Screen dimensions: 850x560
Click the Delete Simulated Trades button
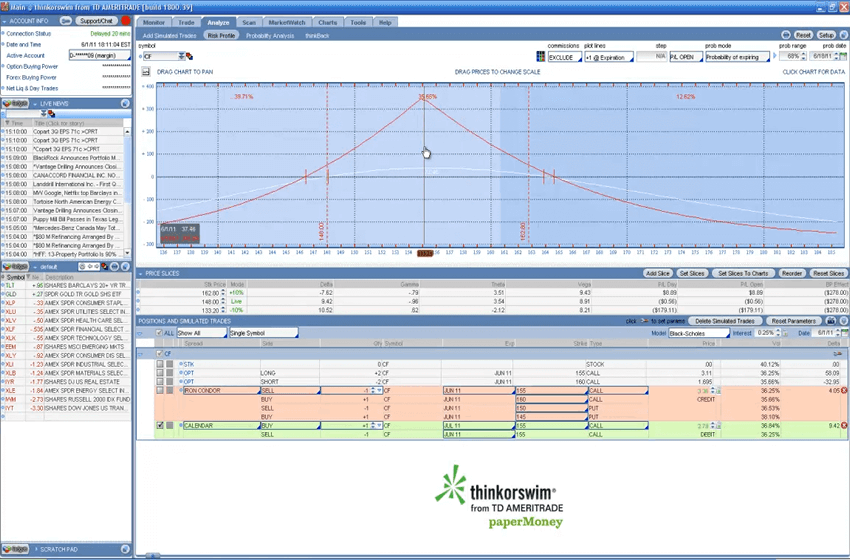pyautogui.click(x=725, y=321)
